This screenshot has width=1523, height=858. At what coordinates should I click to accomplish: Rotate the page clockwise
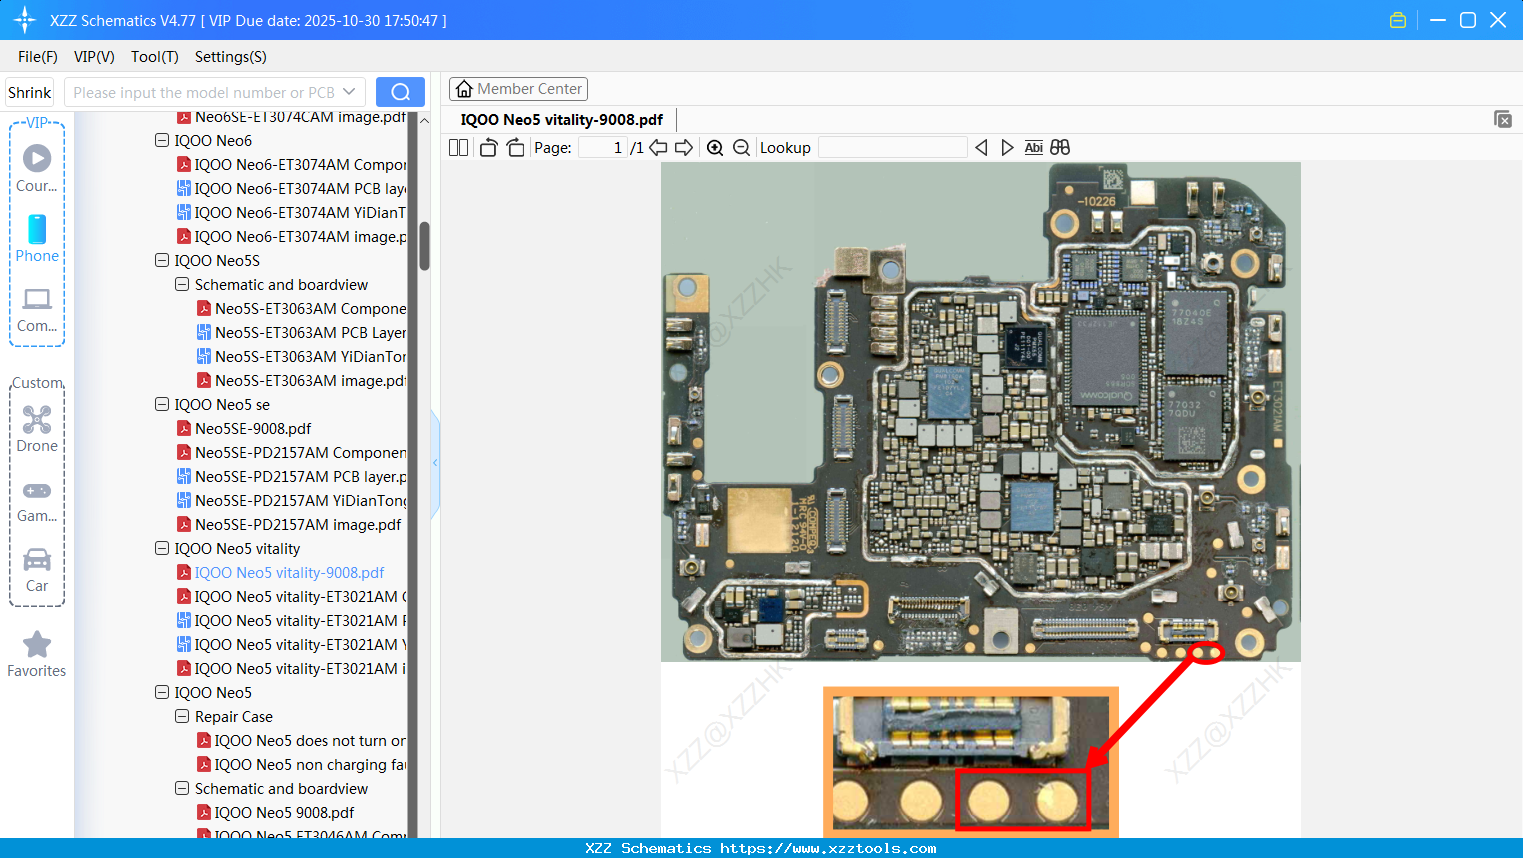pos(516,148)
